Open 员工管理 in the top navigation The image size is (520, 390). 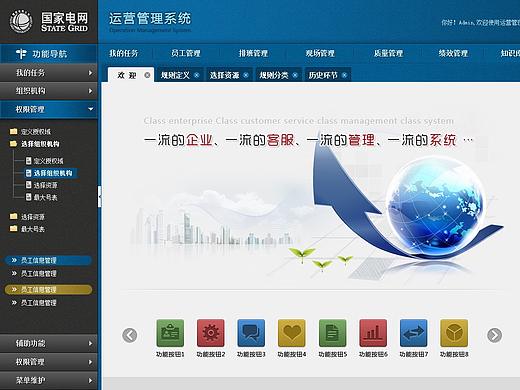point(186,53)
